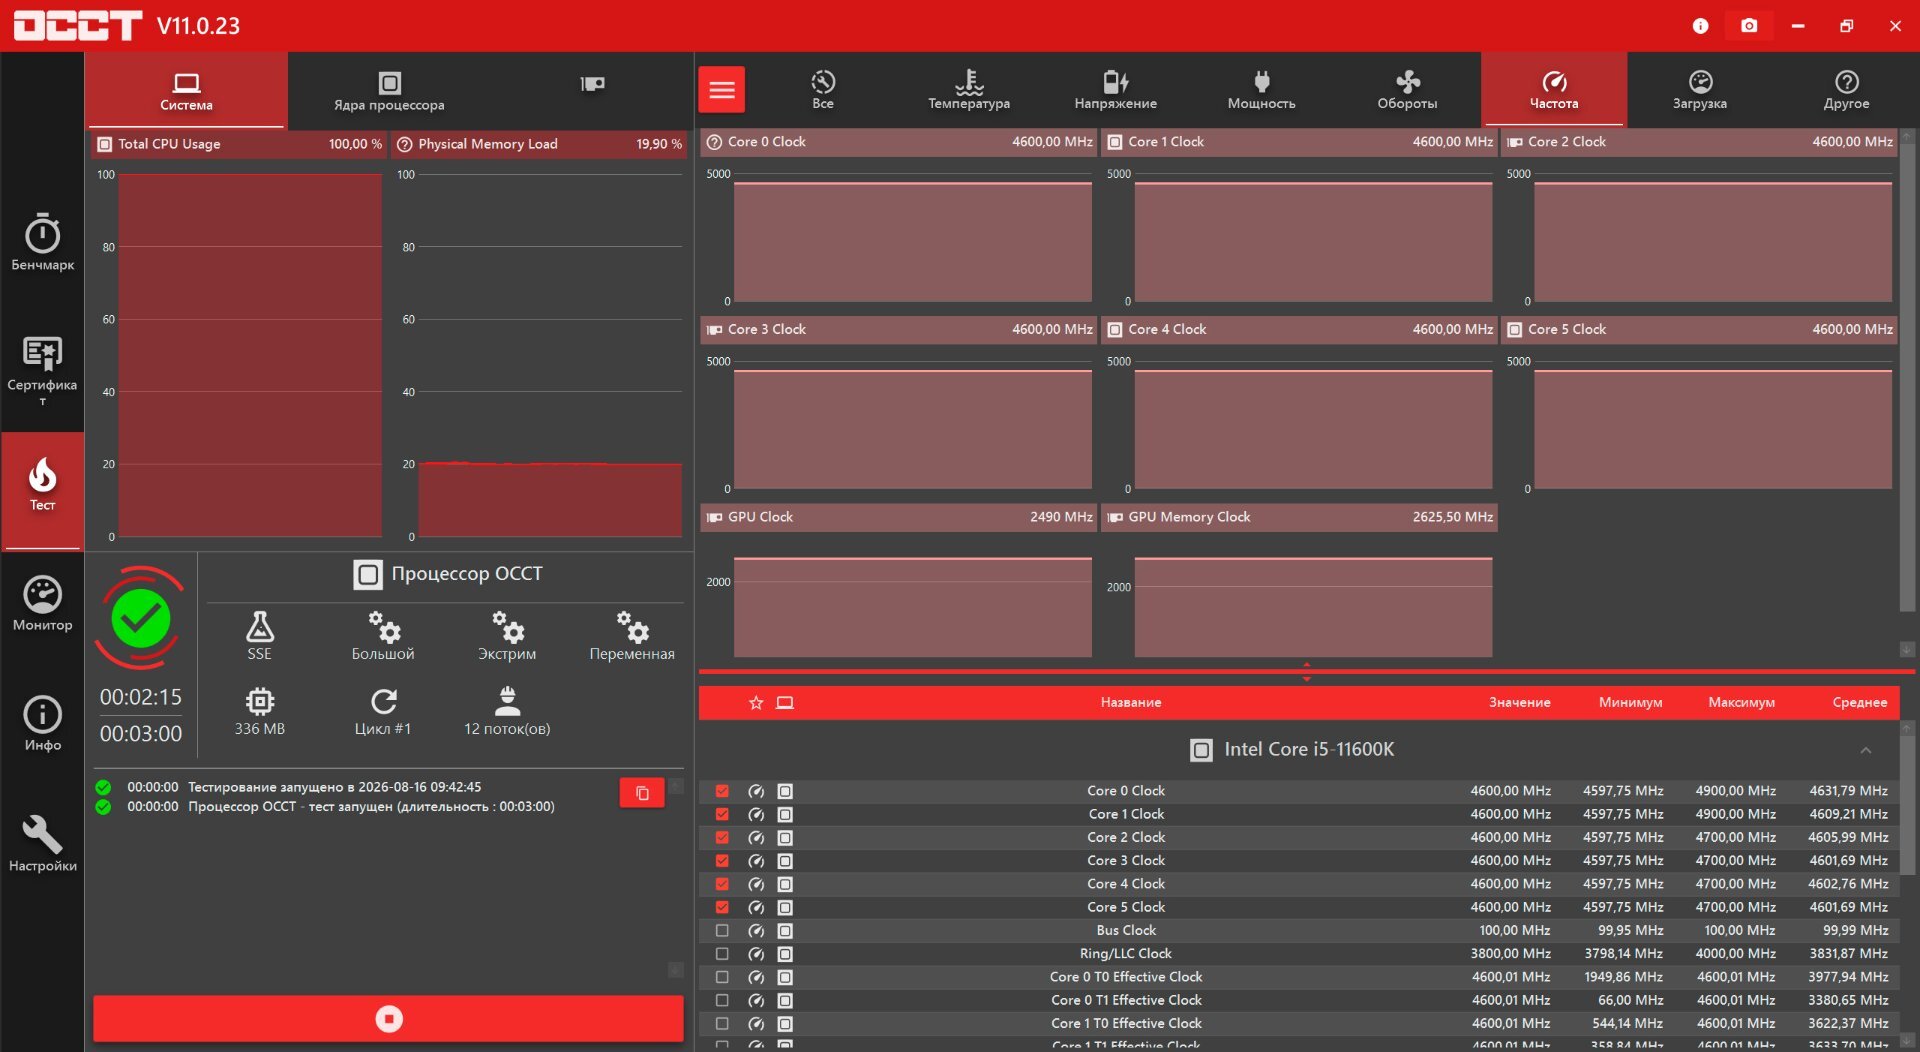Show the Загрузка sensors tab
Screen dimensions: 1920x1052
pyautogui.click(x=1700, y=90)
